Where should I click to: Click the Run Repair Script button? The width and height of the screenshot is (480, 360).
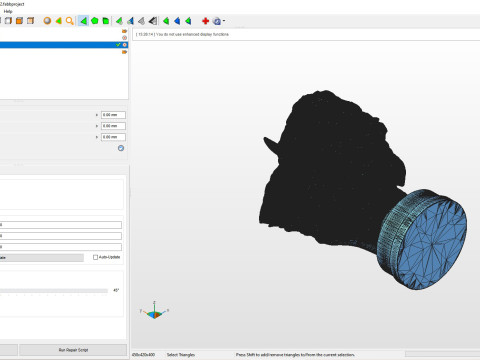73,350
